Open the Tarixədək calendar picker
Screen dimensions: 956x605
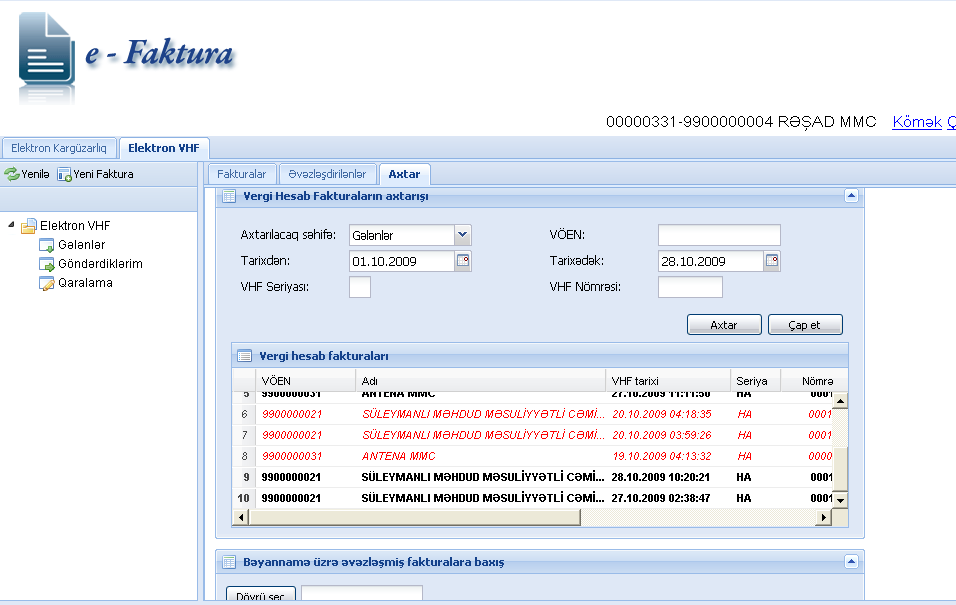point(772,261)
